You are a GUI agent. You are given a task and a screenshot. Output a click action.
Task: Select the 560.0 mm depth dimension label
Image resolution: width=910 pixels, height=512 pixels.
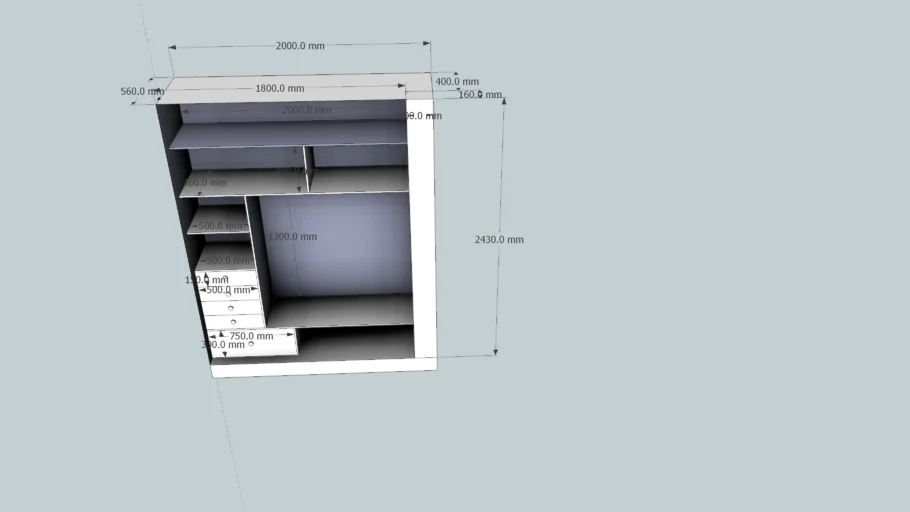coord(142,91)
